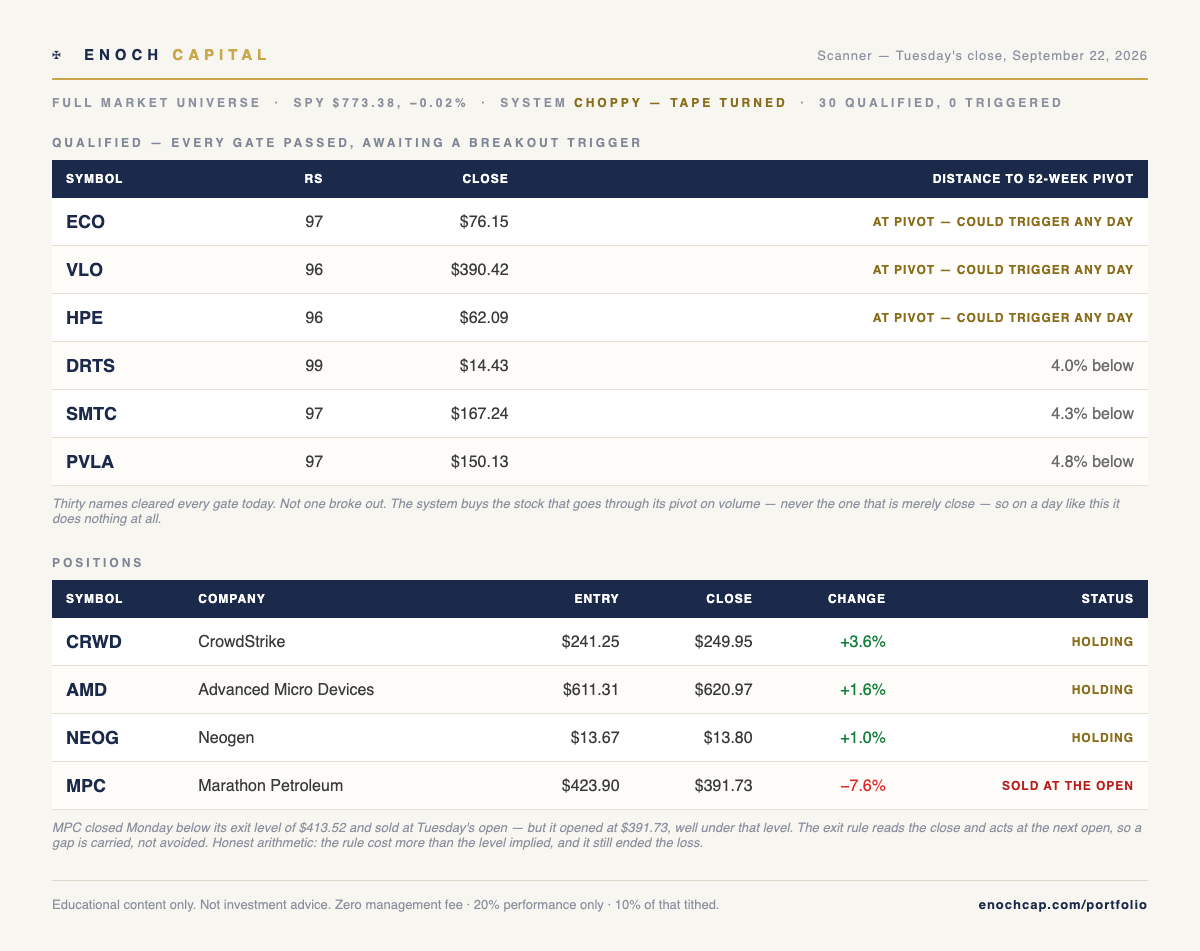Click the 4.8% below distance for PVLA
1200x951 pixels.
1092,462
